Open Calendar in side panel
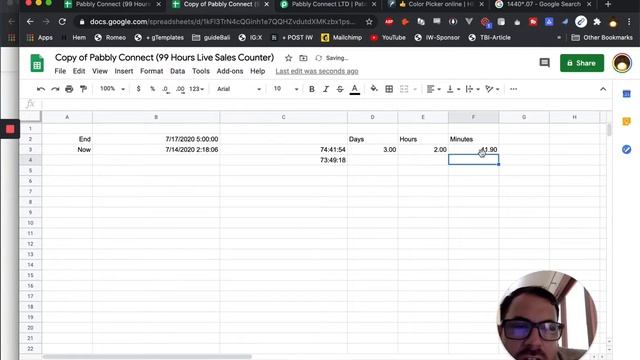Image resolution: width=640 pixels, height=360 pixels. coord(627,94)
